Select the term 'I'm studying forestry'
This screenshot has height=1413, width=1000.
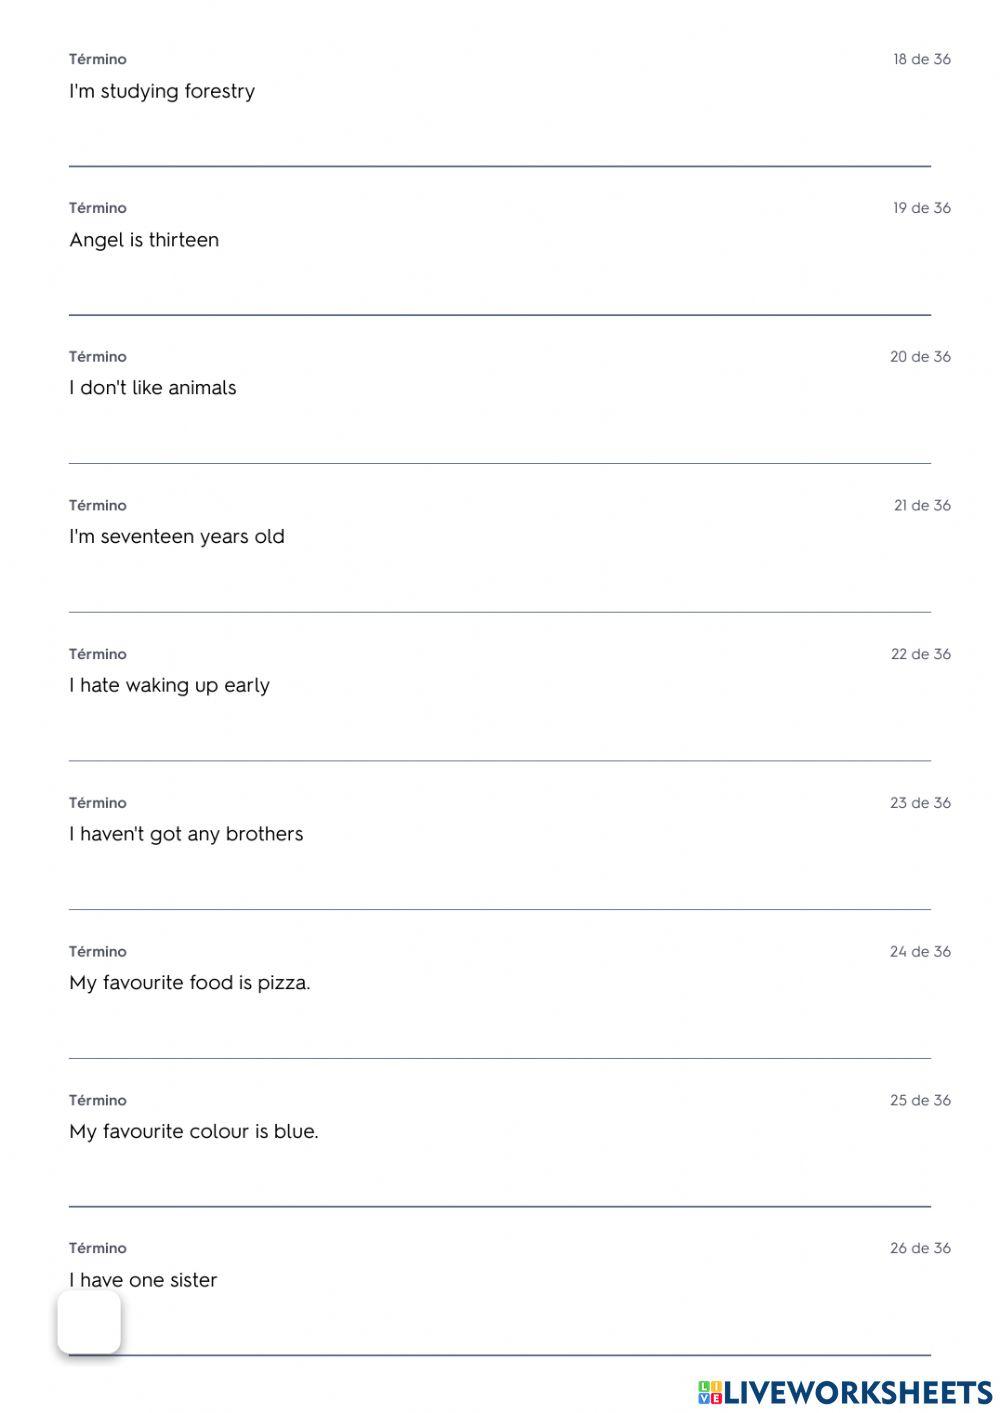click(162, 91)
